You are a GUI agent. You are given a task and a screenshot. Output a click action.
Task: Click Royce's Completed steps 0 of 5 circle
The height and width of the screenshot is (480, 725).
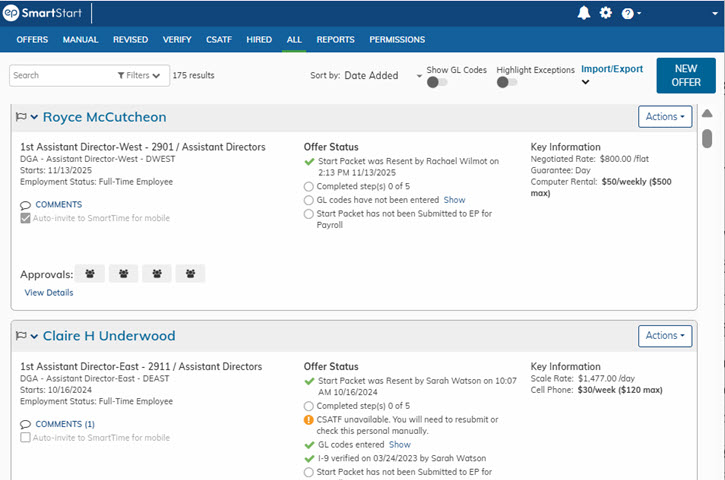[x=308, y=186]
